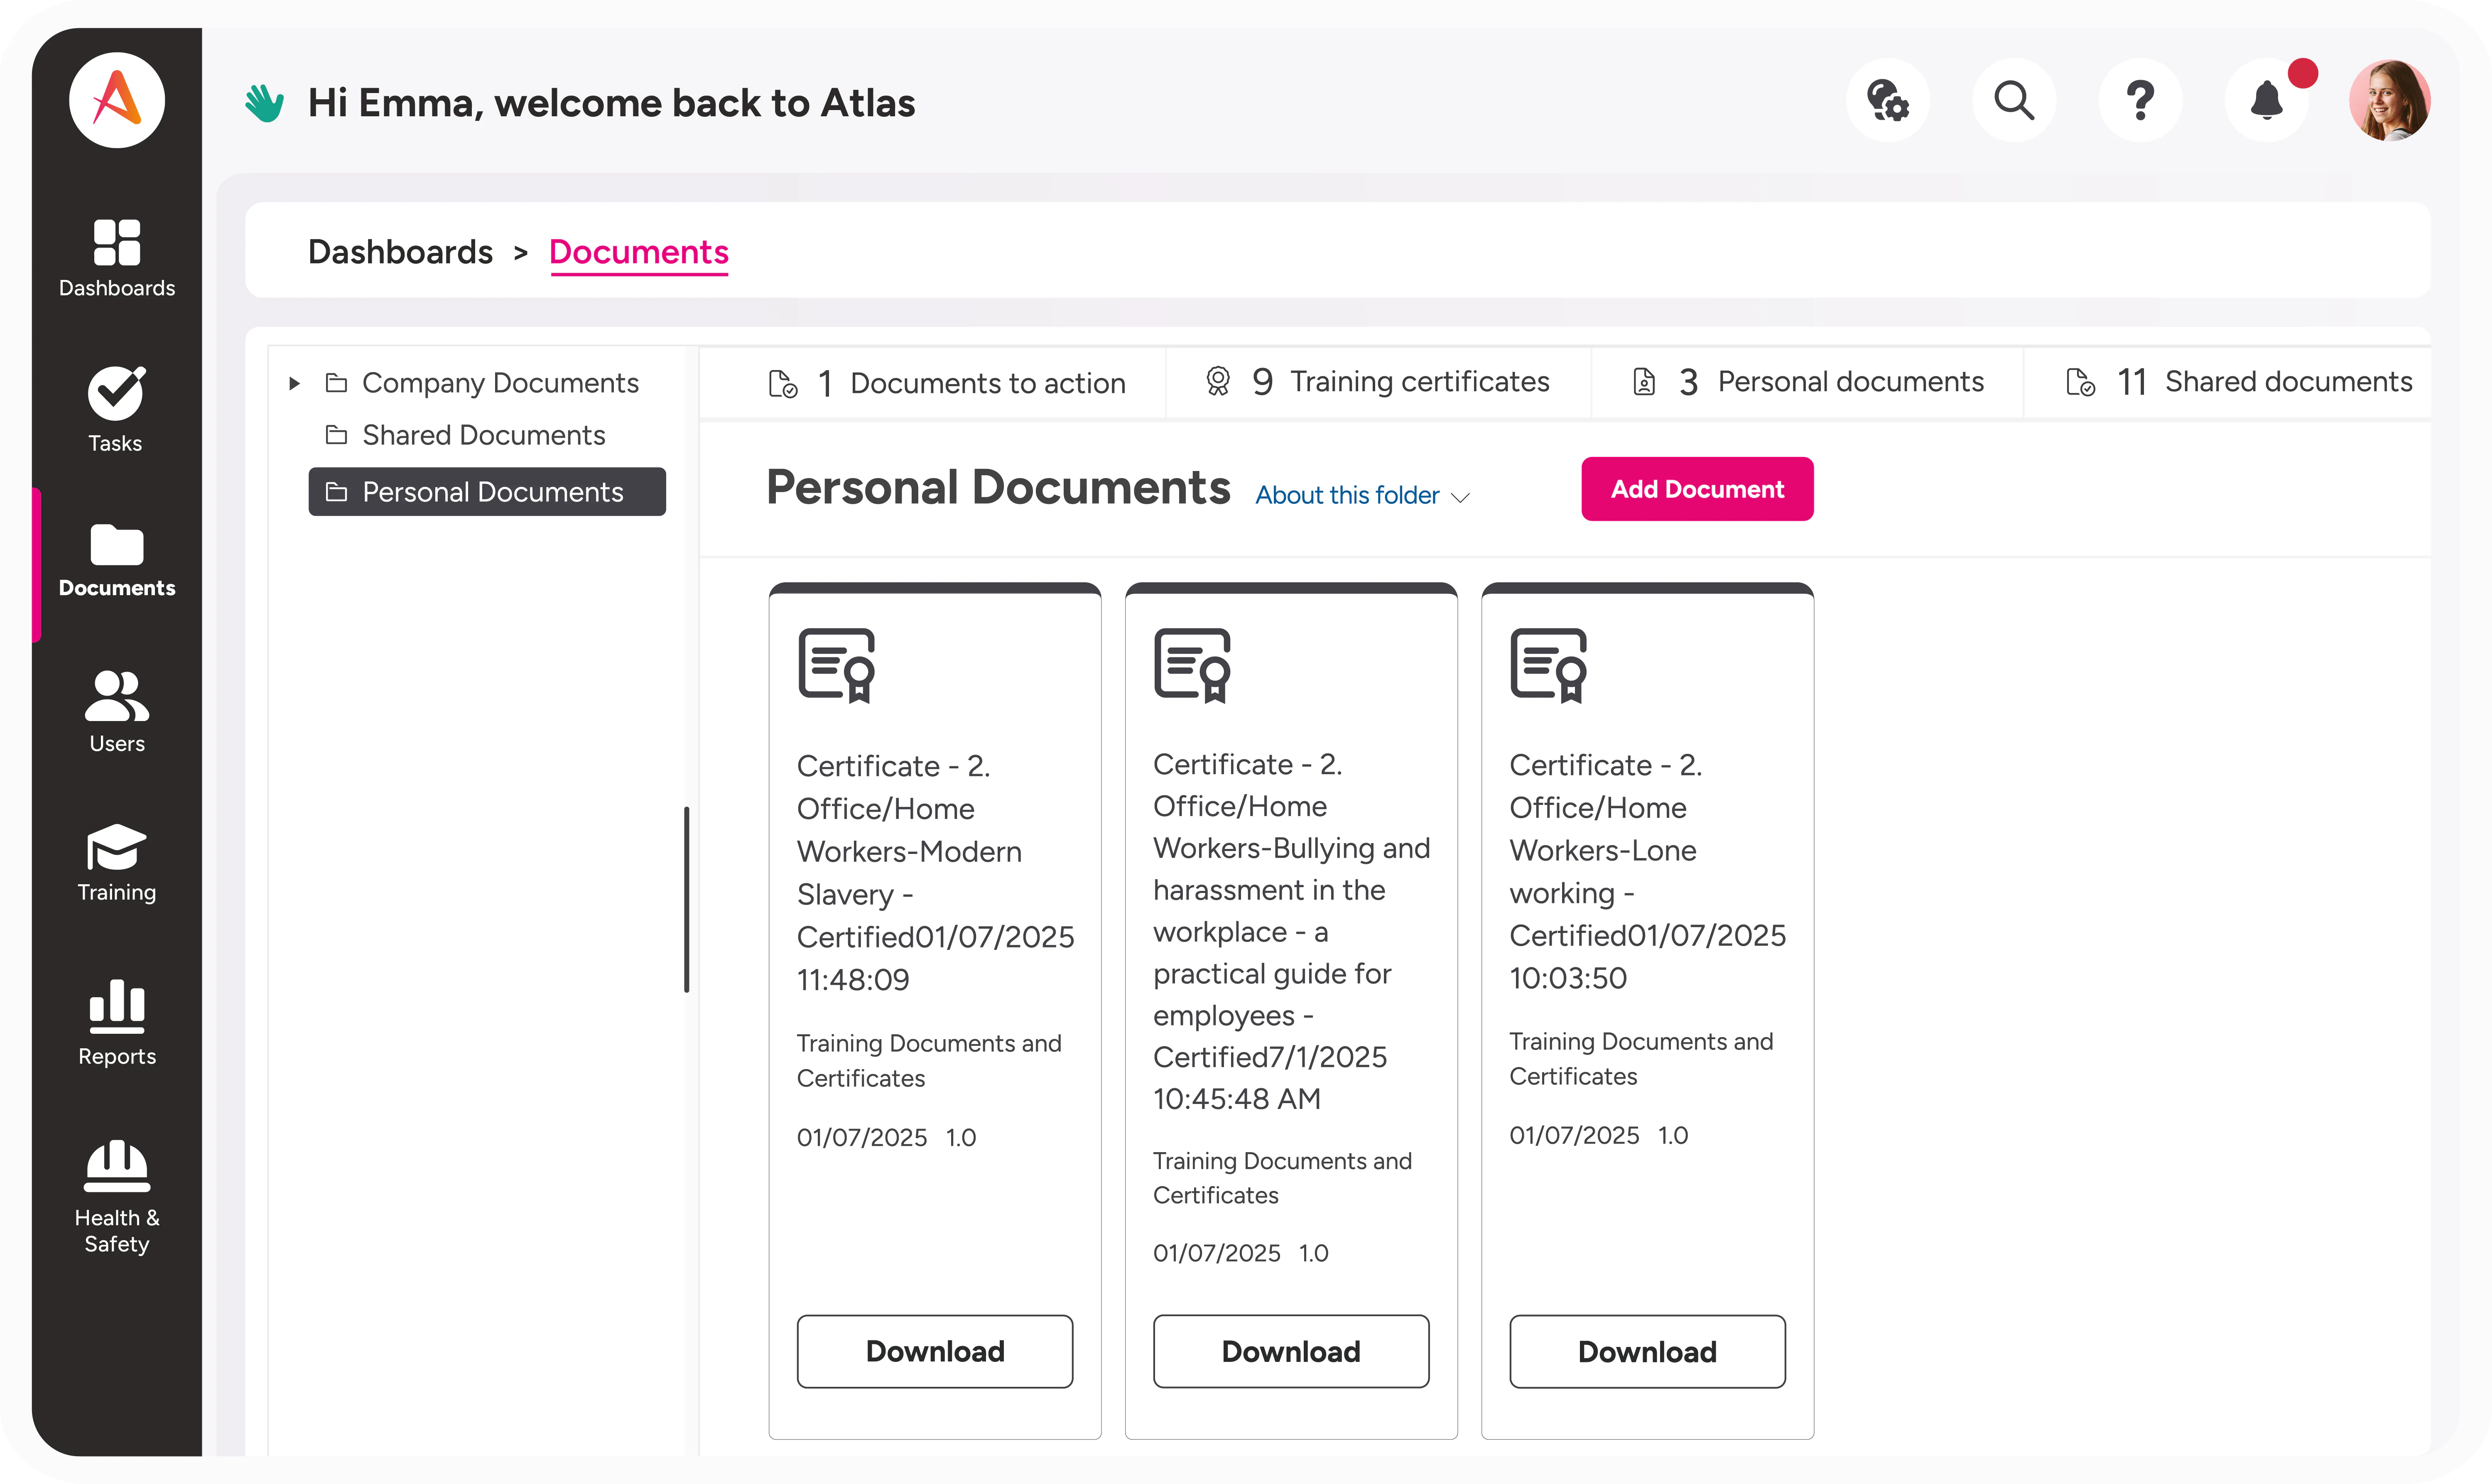2492x1484 pixels.
Task: Click the AI settings head-gear icon
Action: [1888, 101]
